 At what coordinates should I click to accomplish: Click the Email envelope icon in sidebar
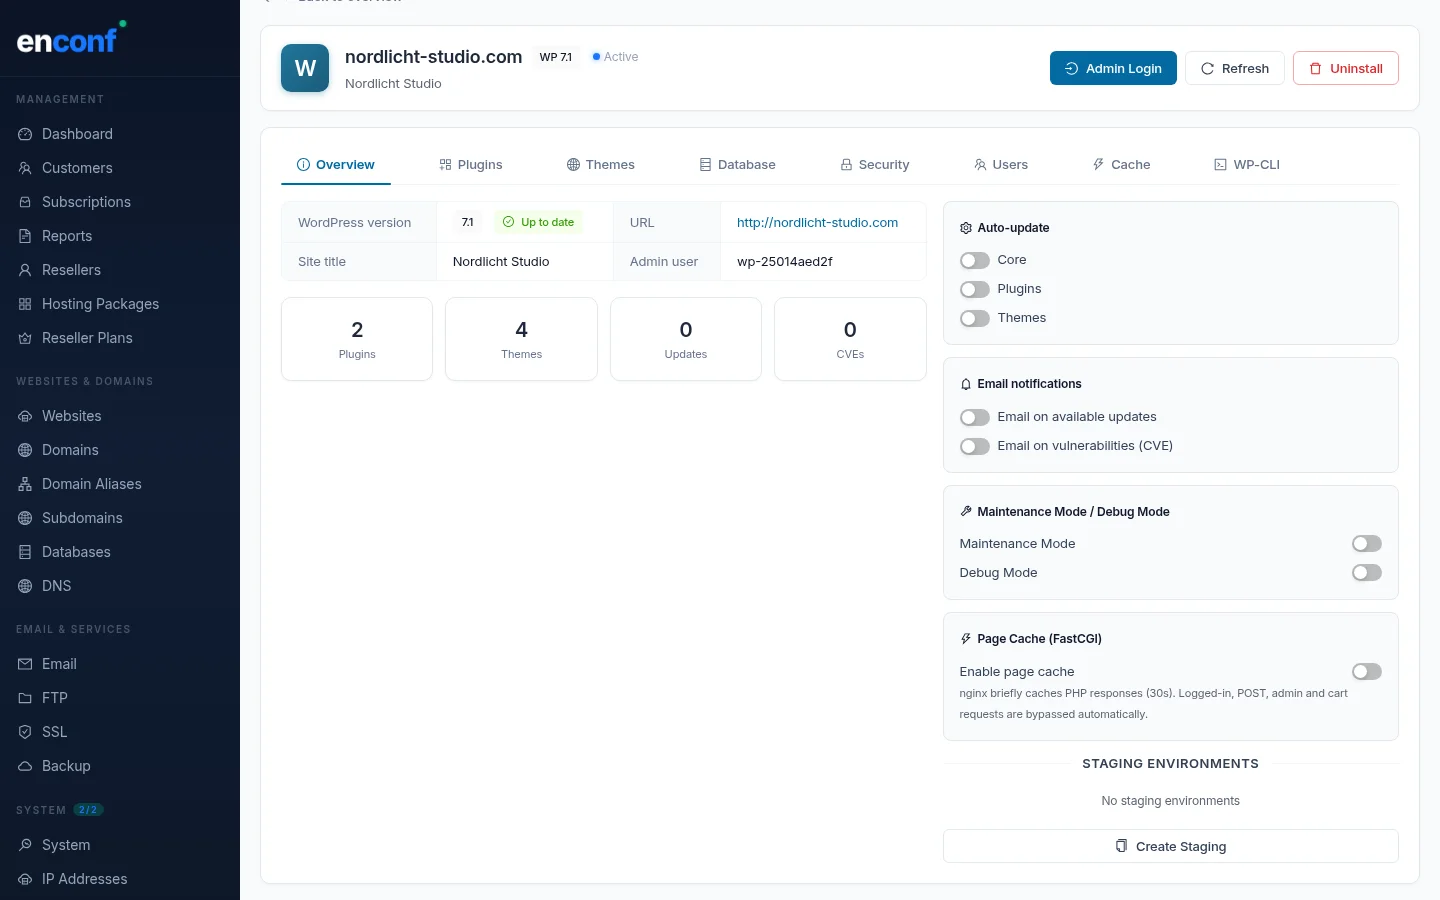tap(25, 664)
